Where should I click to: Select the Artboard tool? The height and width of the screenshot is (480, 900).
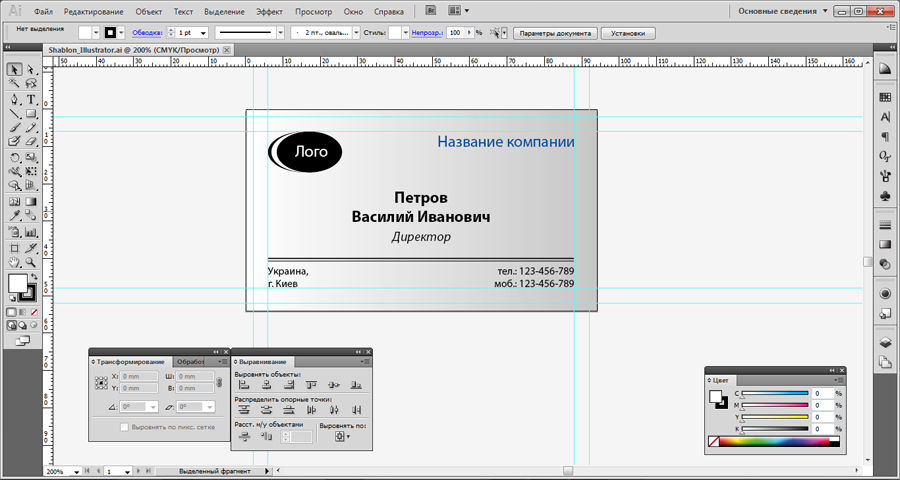click(14, 248)
